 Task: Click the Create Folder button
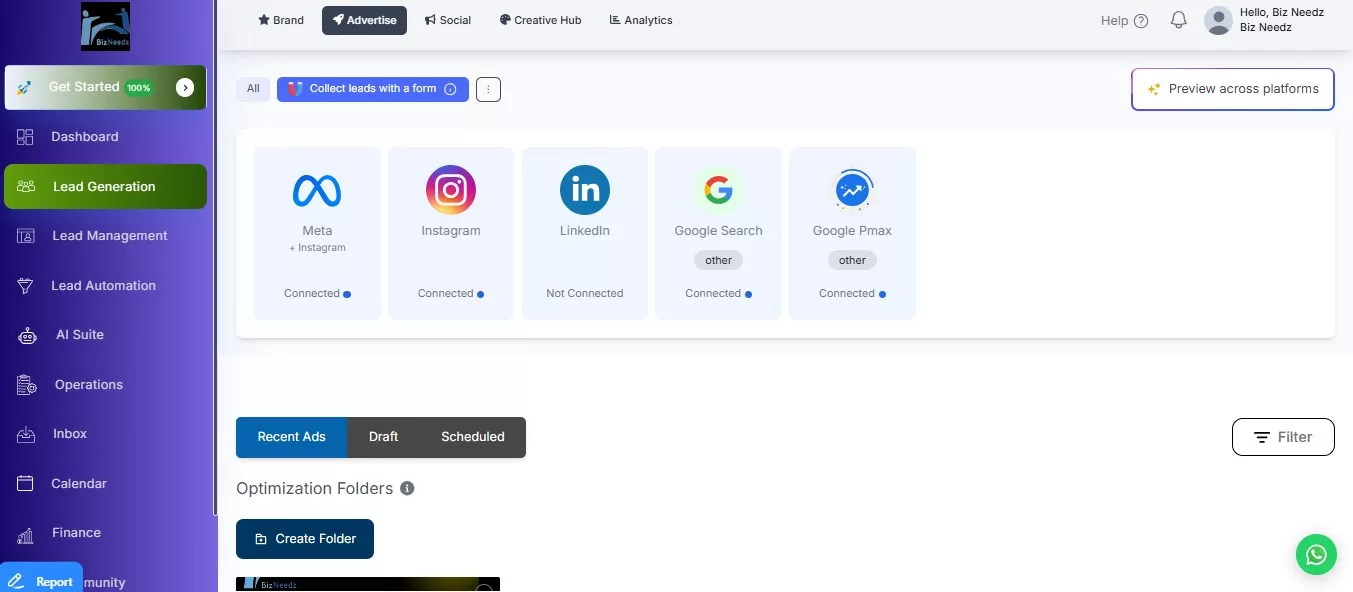coord(305,539)
